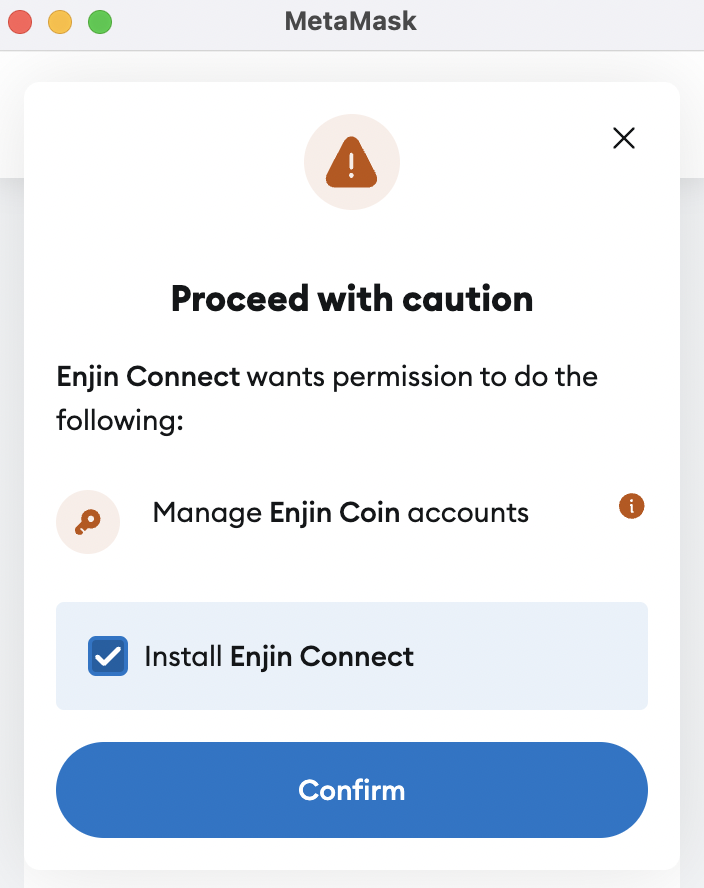704x888 pixels.
Task: Open the info tooltip for the account permission
Action: tap(632, 506)
